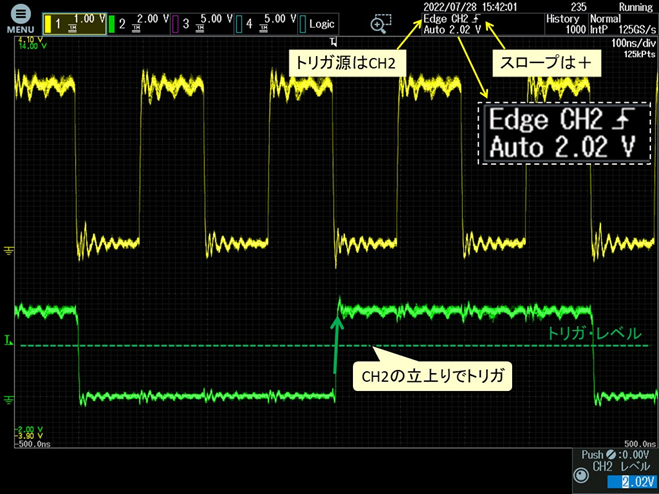The height and width of the screenshot is (494, 659).
Task: Select channel 1 at 1.00 V
Action: tap(75, 24)
